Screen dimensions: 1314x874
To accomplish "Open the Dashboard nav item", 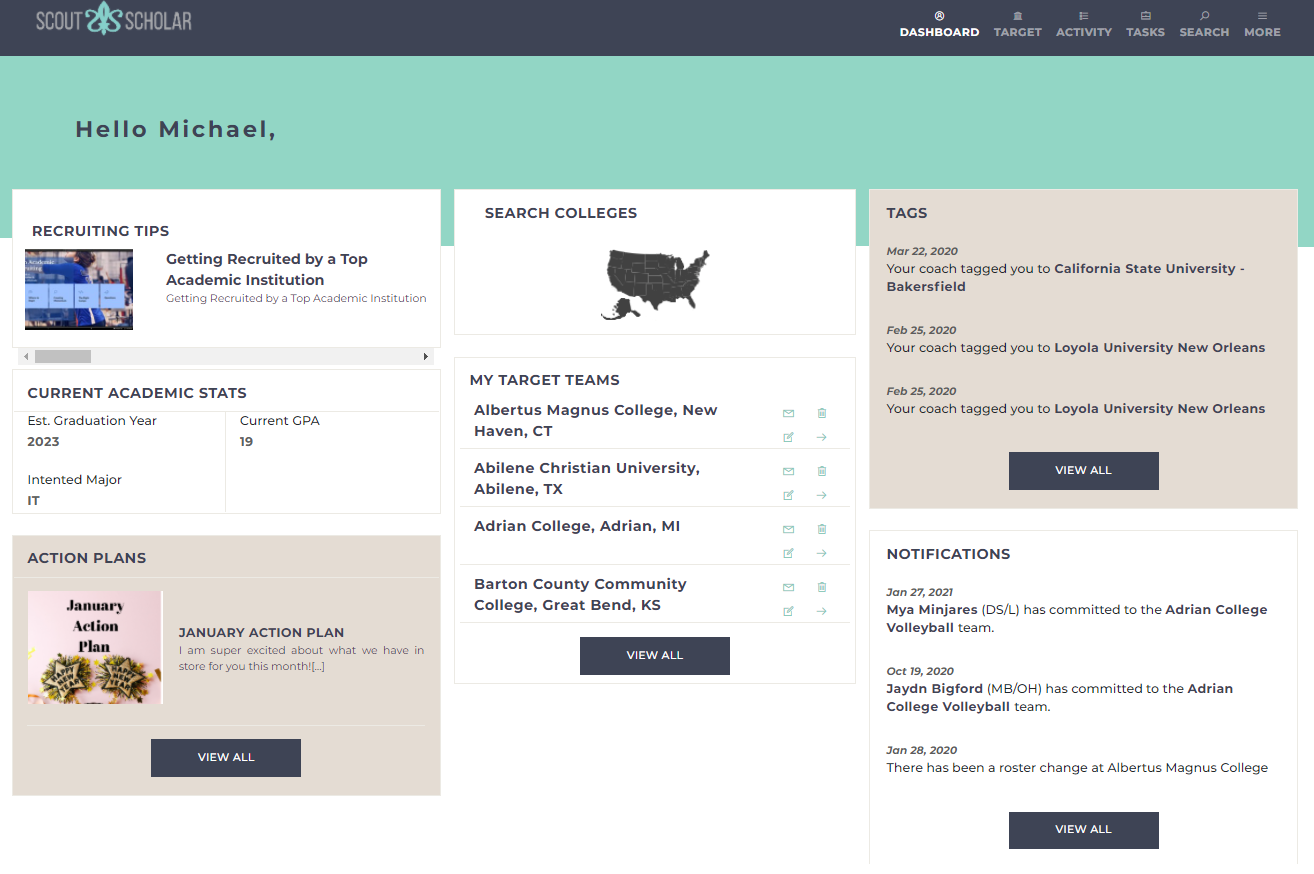I will (939, 25).
